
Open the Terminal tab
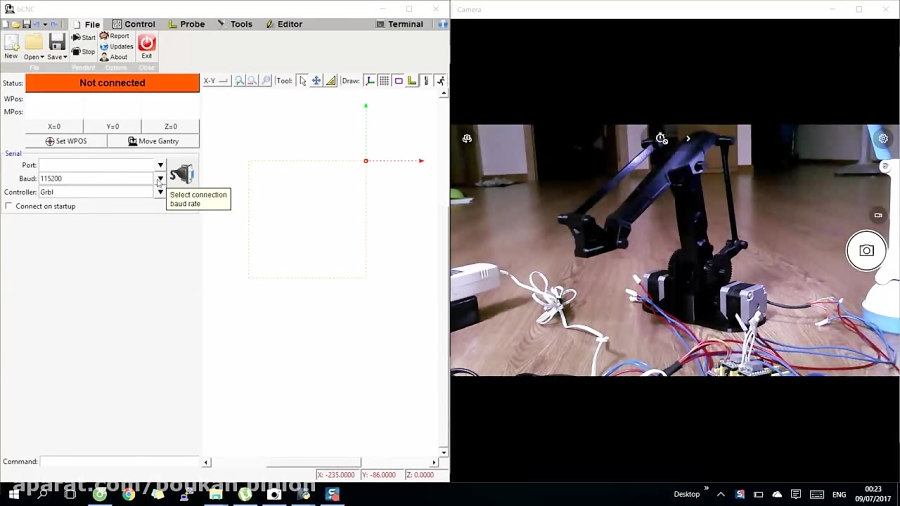point(400,24)
